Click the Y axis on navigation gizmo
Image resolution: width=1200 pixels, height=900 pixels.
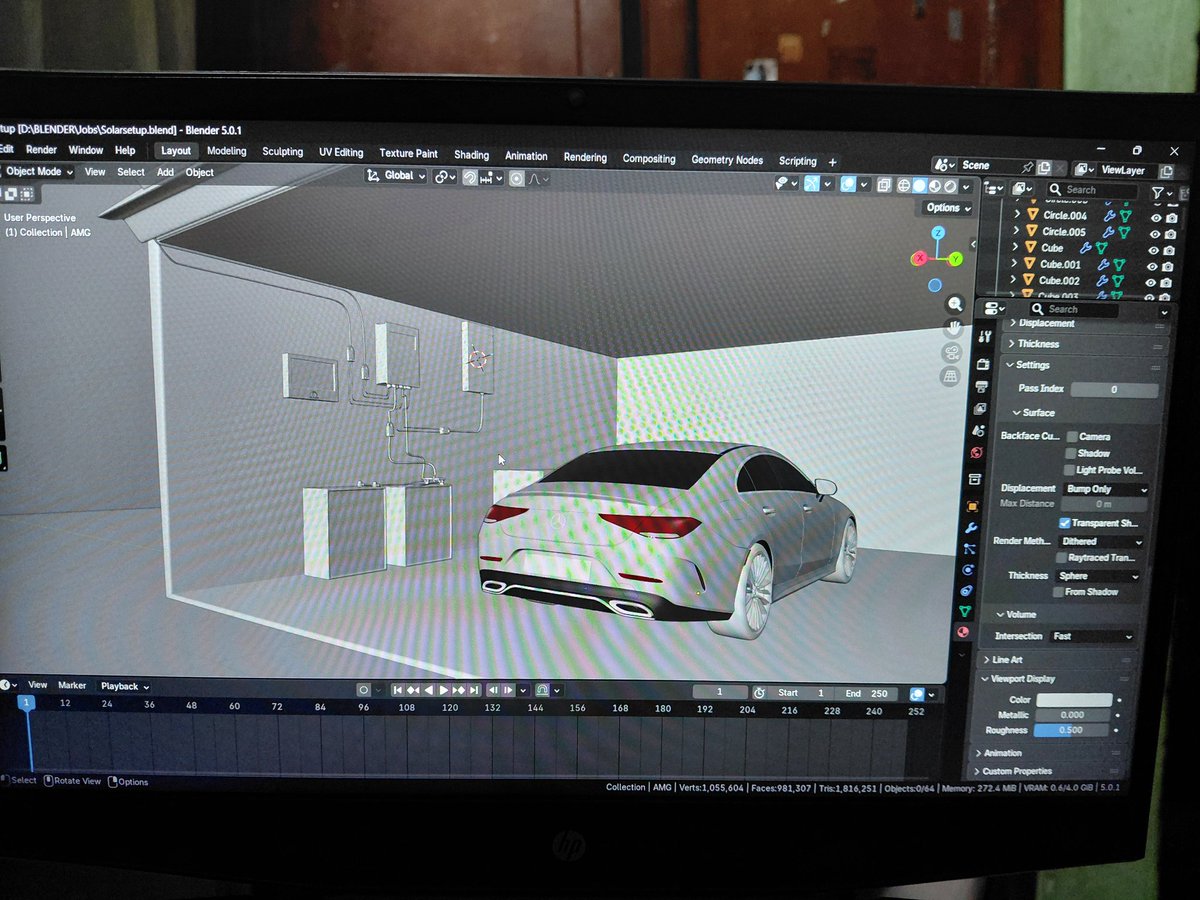pos(956,259)
